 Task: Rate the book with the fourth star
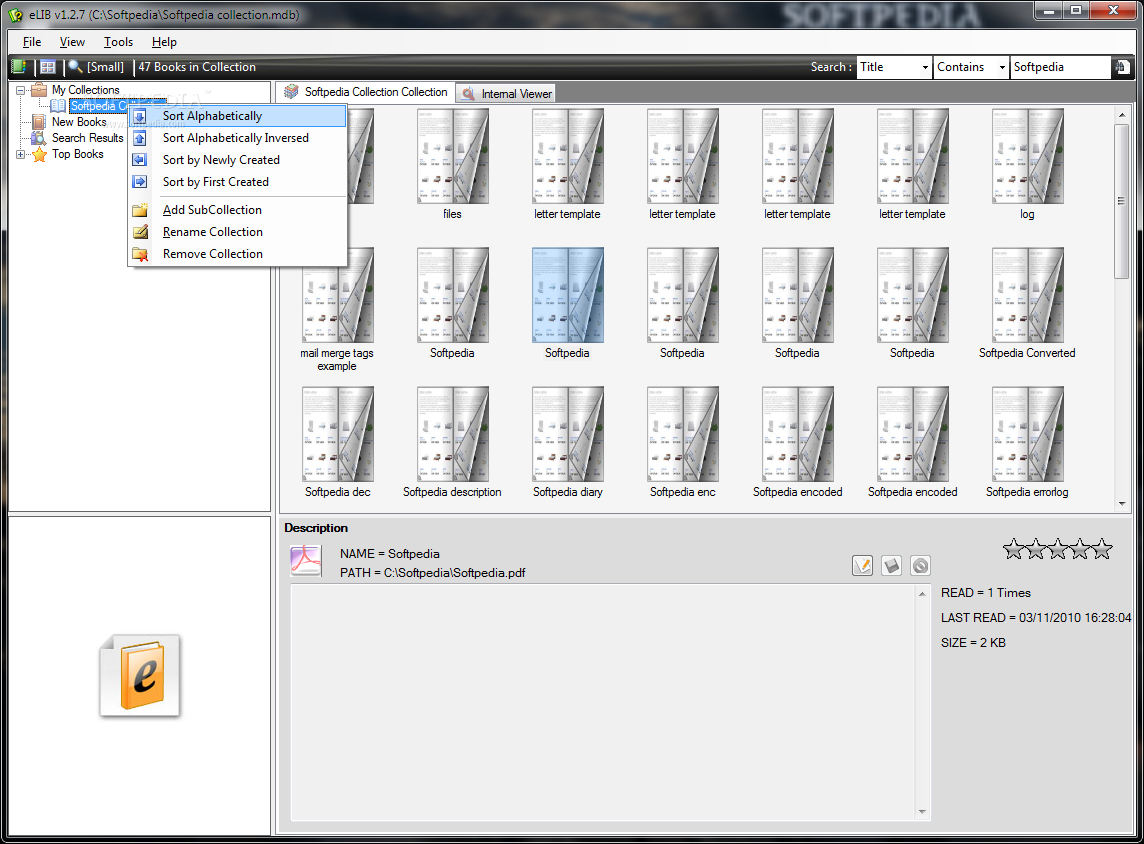pyautogui.click(x=1080, y=549)
